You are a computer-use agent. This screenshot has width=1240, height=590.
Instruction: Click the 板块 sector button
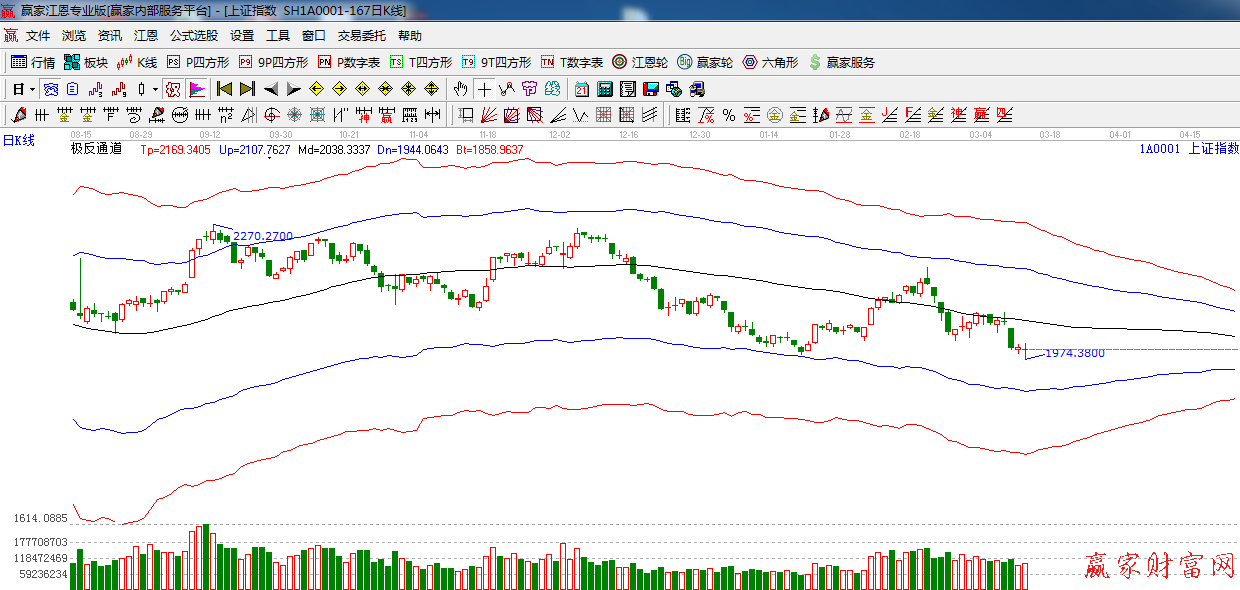pos(86,62)
